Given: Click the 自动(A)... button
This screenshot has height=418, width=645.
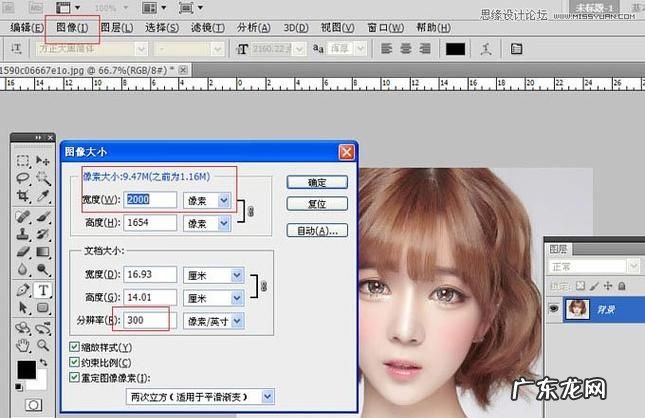Looking at the screenshot, I should pyautogui.click(x=317, y=230).
